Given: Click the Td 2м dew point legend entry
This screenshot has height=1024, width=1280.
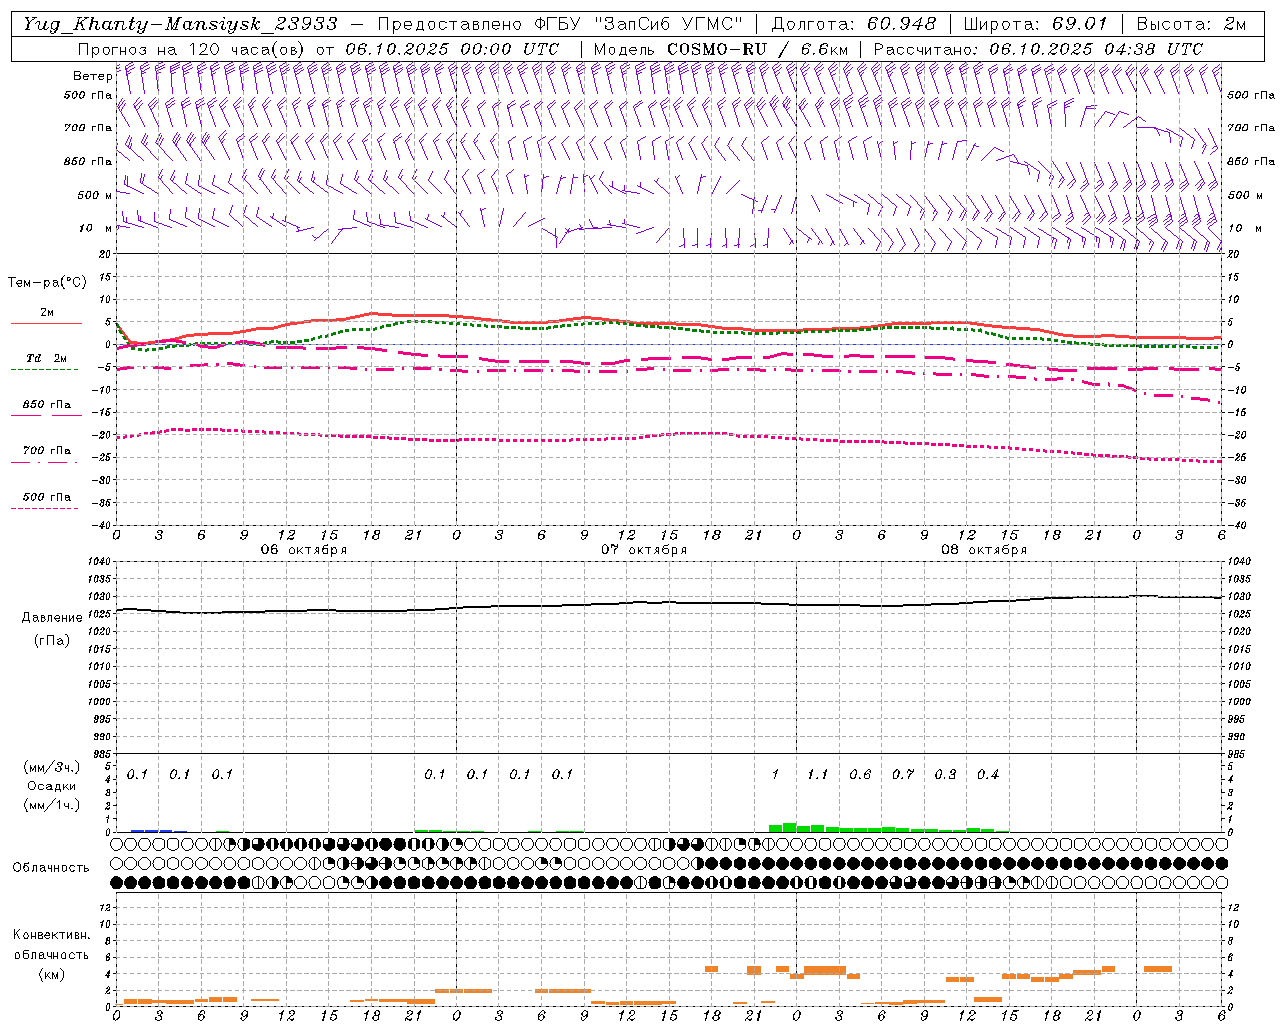Looking at the screenshot, I should 47,358.
